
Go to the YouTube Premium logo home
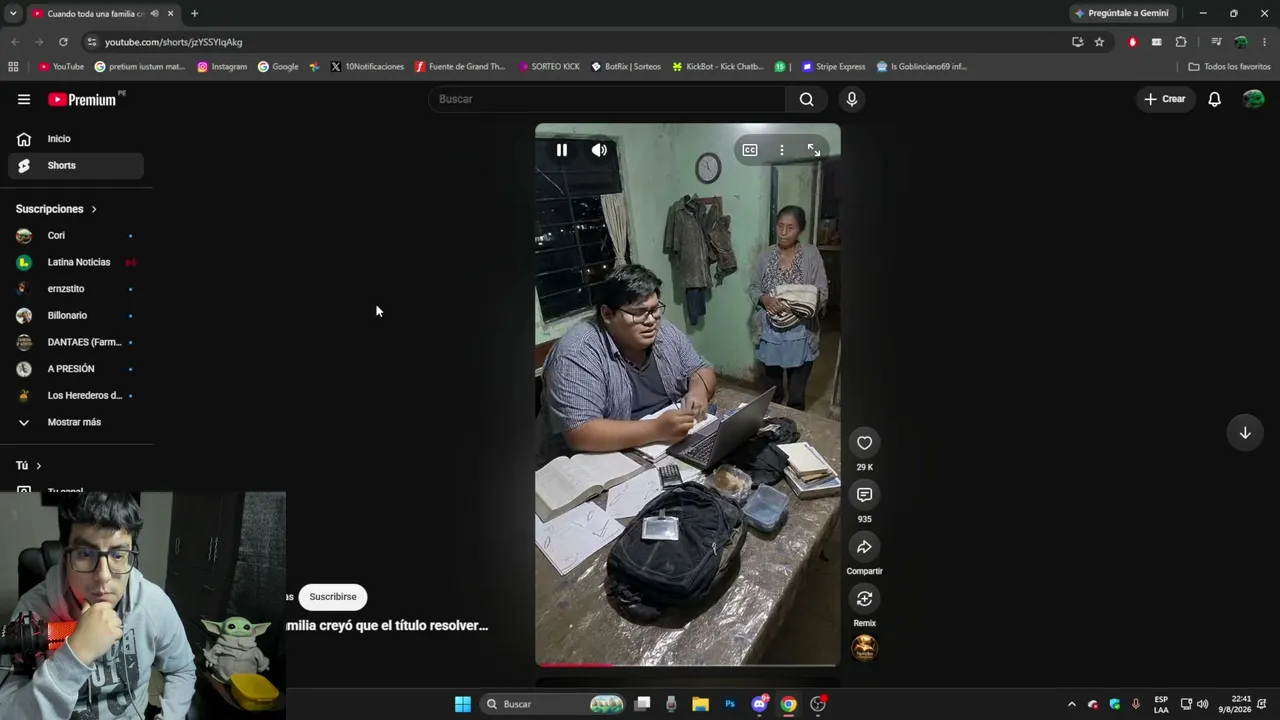point(82,99)
